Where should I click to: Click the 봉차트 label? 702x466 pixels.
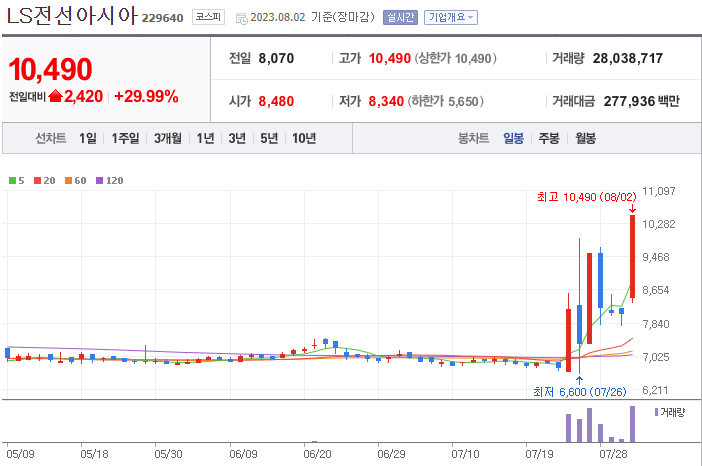(x=474, y=138)
